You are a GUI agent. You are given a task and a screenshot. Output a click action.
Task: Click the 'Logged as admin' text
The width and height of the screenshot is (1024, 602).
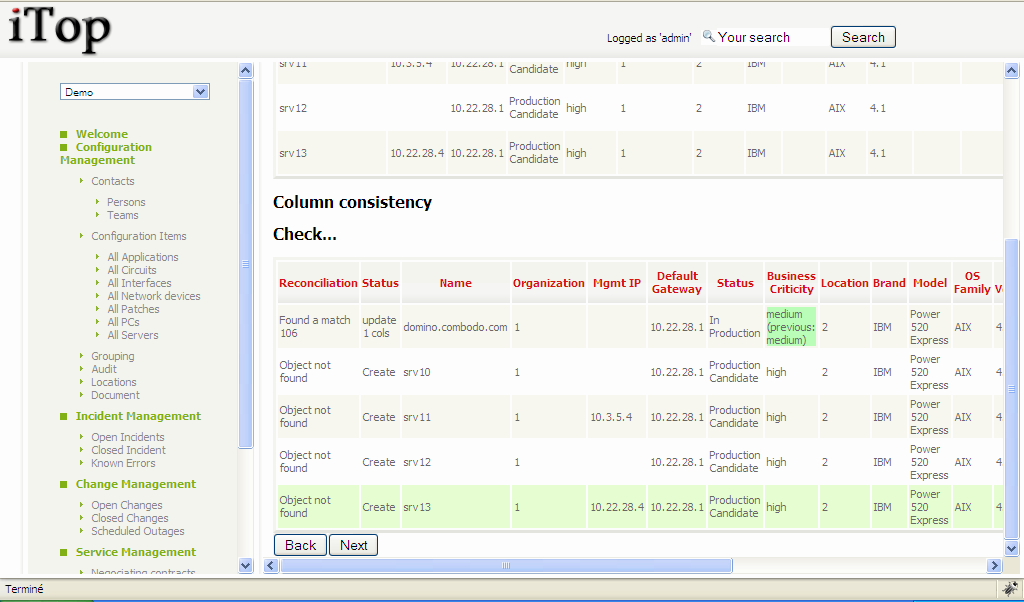(x=648, y=38)
